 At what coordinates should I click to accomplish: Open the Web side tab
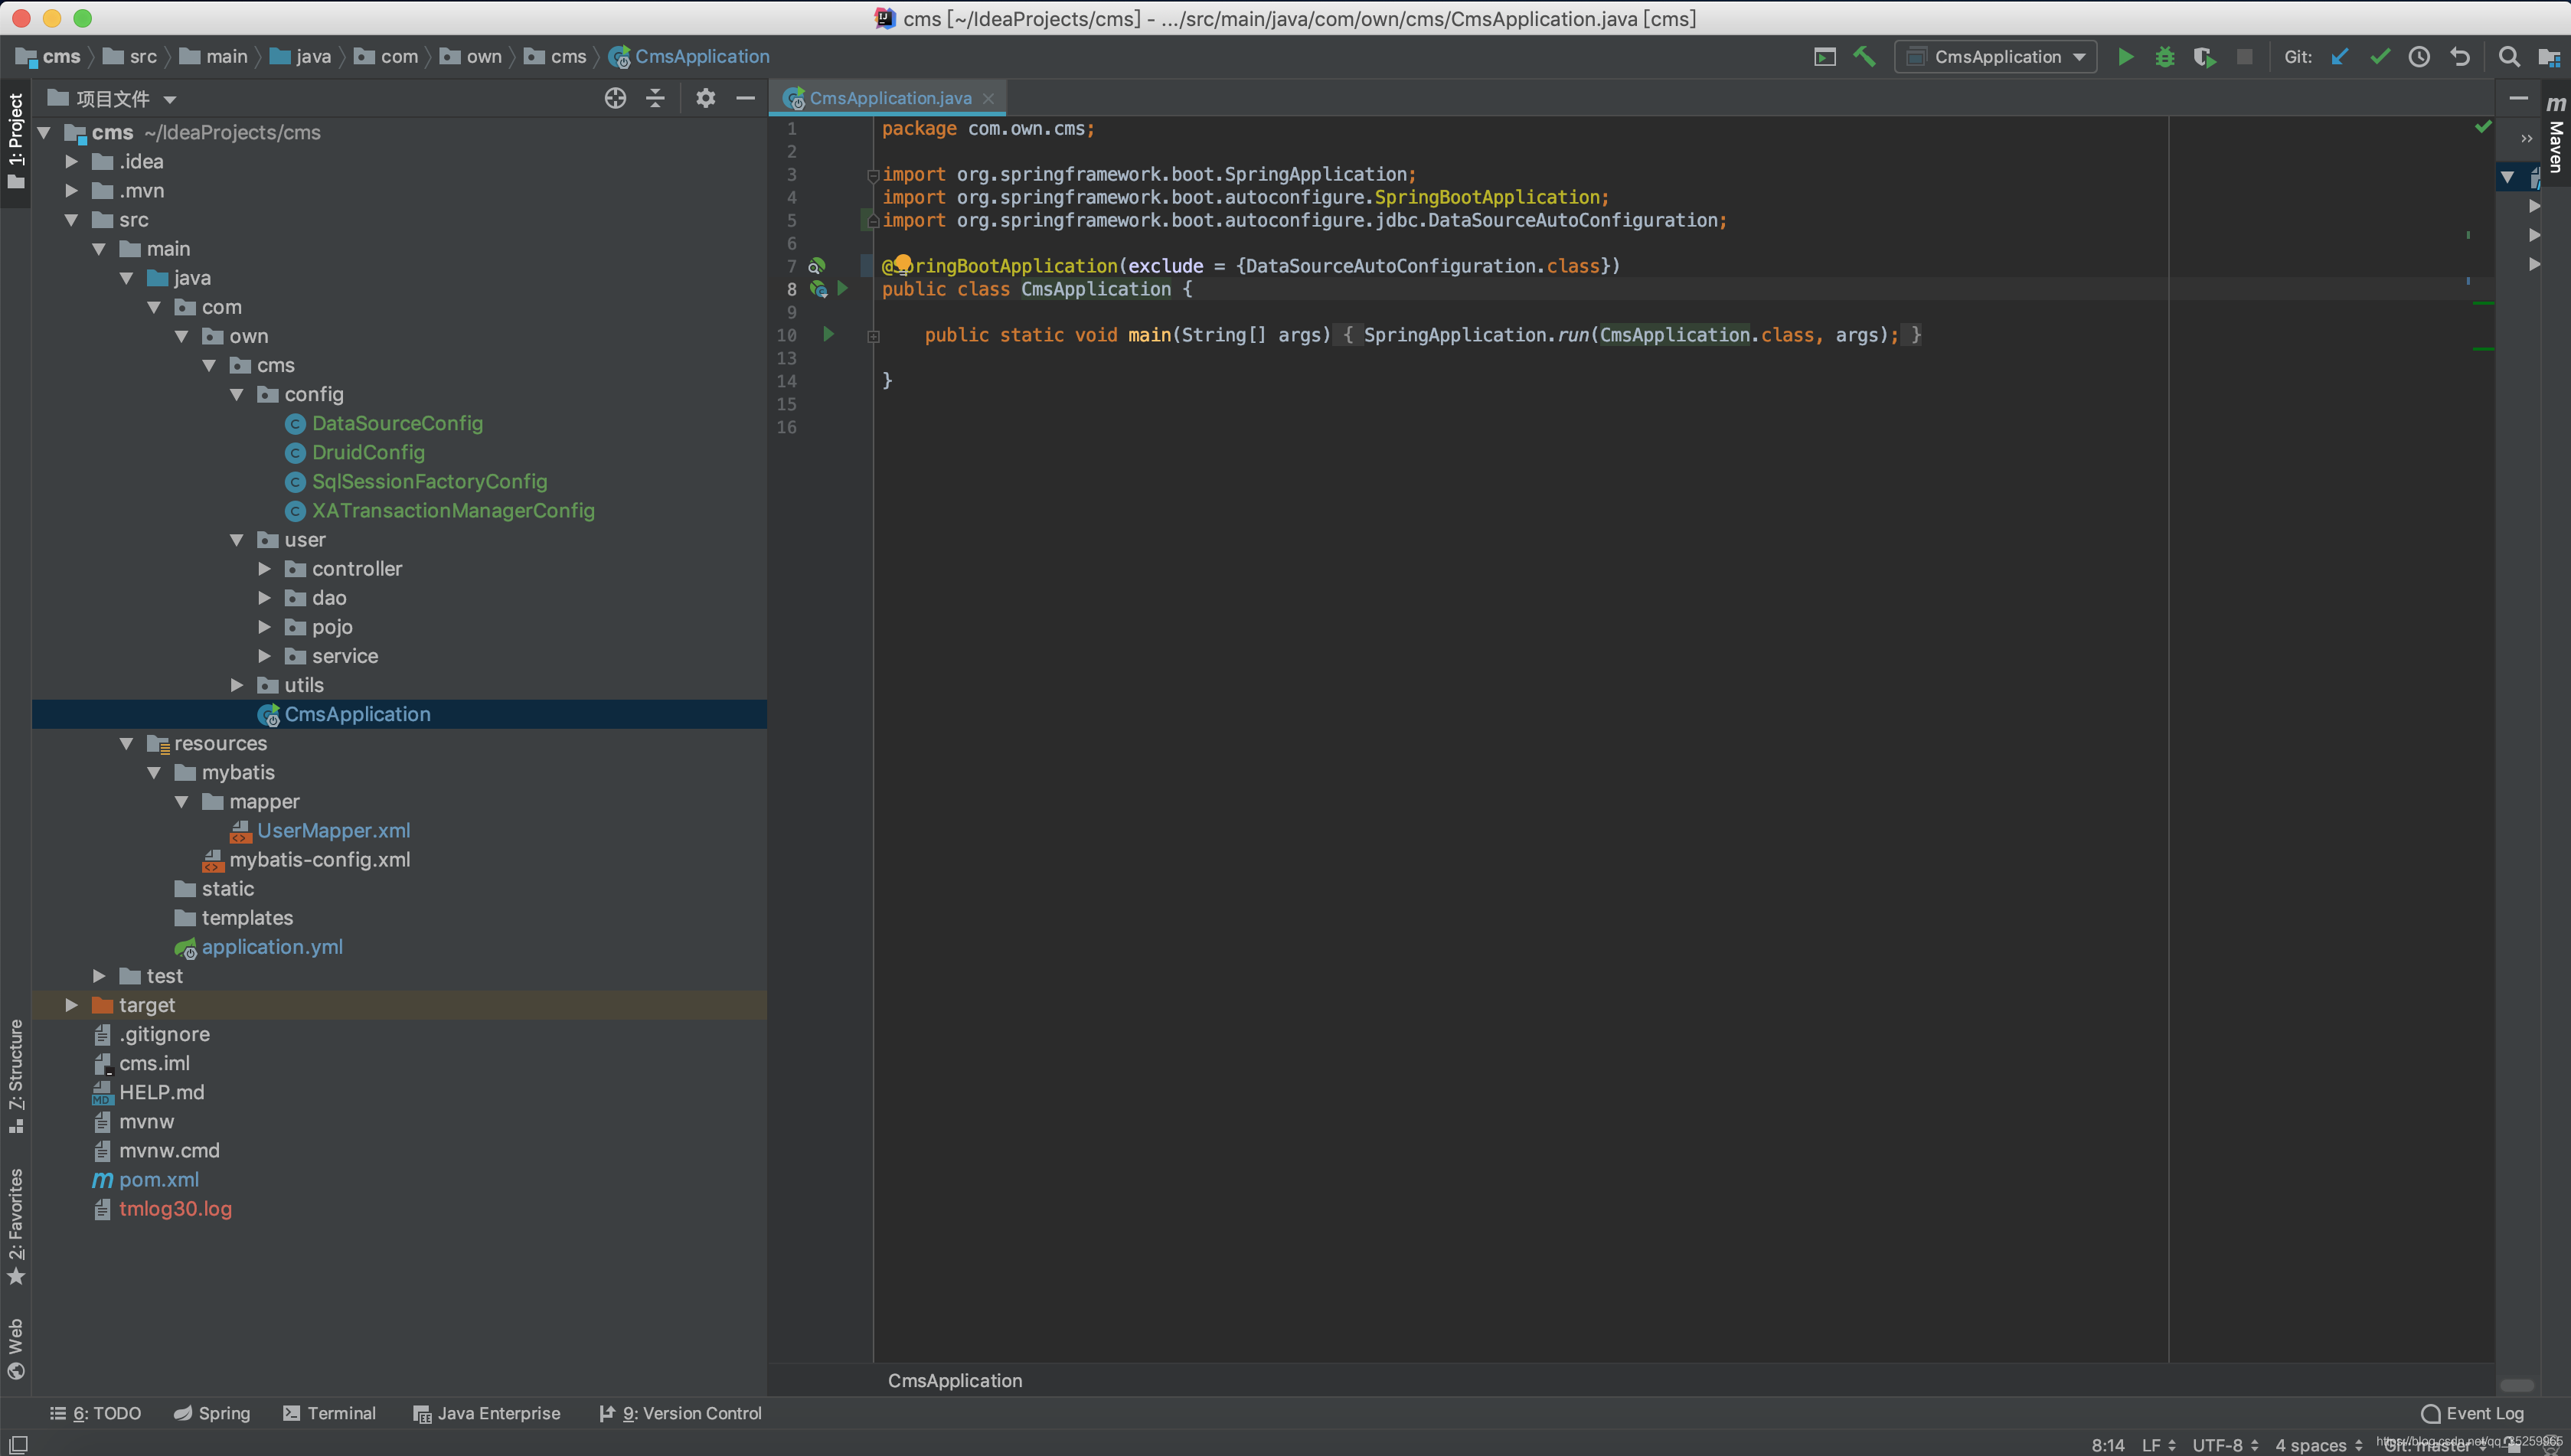click(15, 1349)
